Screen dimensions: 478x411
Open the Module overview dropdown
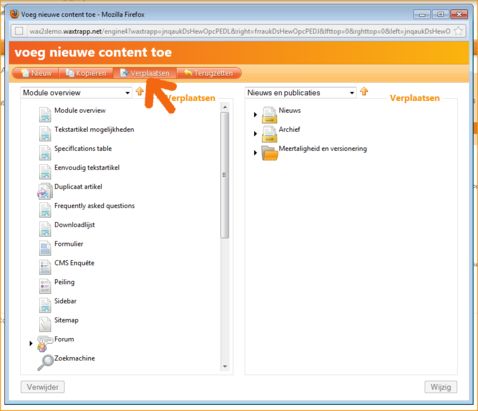click(x=76, y=93)
